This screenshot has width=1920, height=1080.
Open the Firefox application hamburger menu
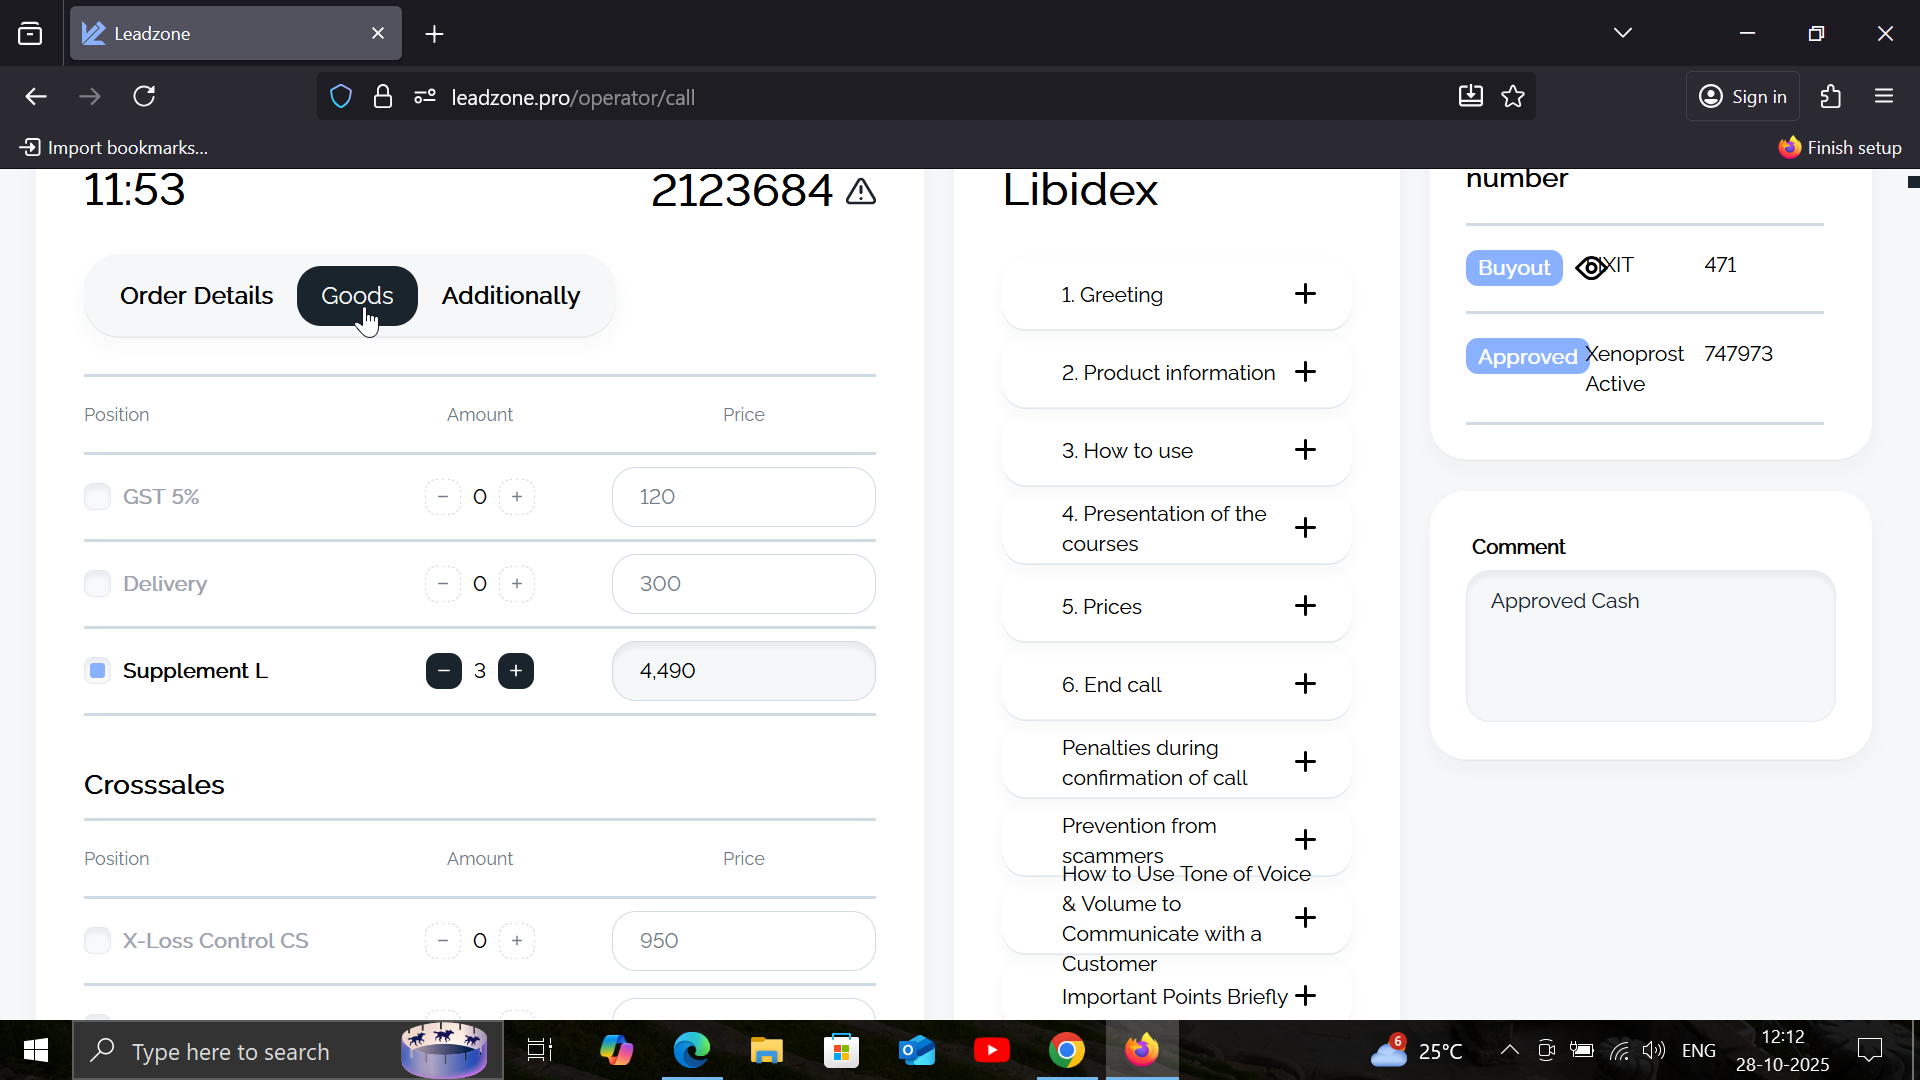point(1884,97)
